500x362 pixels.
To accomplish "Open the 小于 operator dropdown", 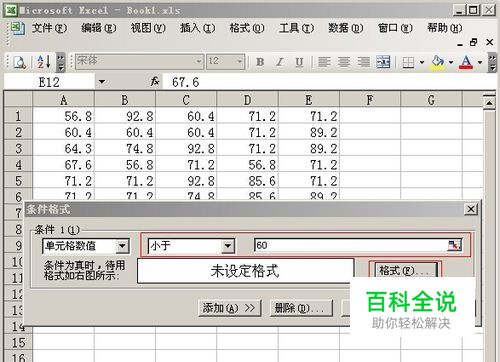I will 228,246.
